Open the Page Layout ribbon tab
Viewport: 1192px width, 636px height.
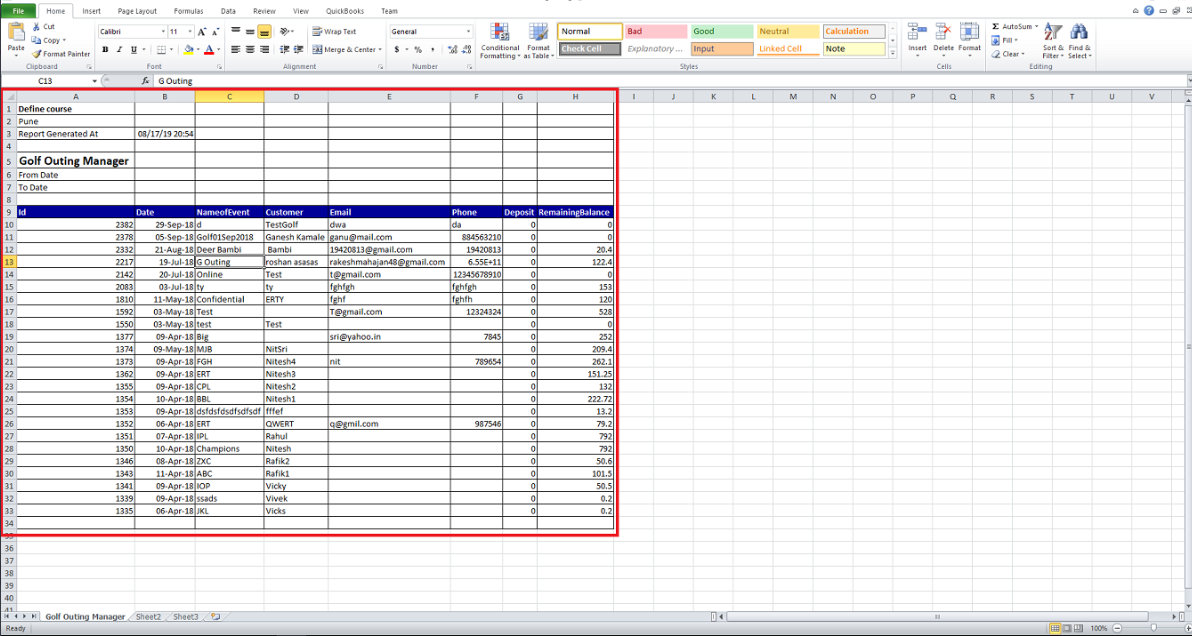pos(137,11)
